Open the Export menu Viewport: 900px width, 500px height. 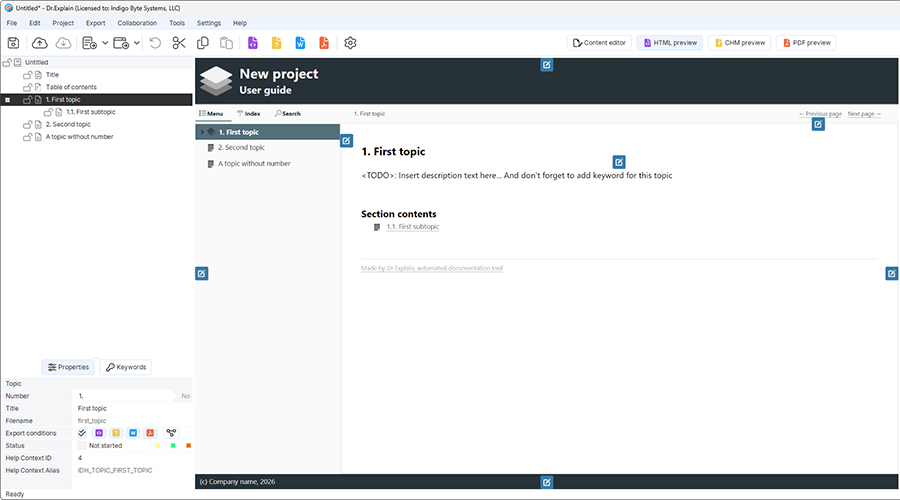click(x=95, y=23)
